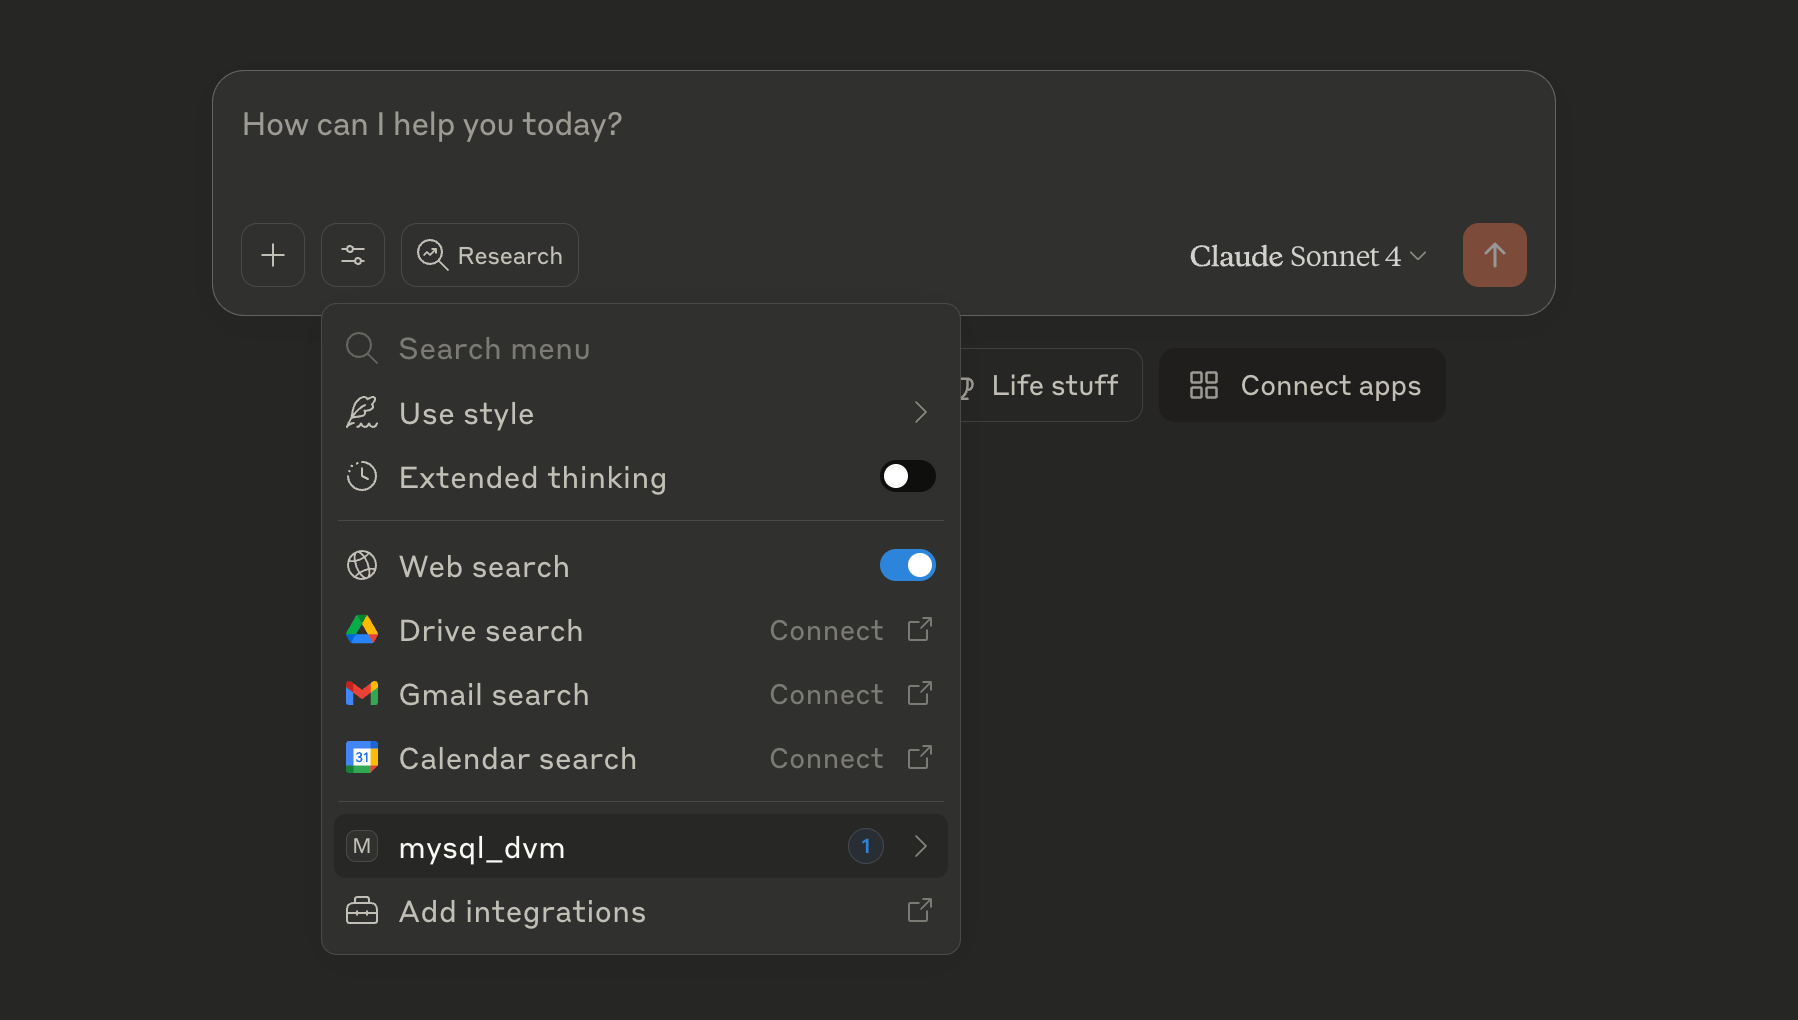Select the Calendar search row label

tap(517, 759)
